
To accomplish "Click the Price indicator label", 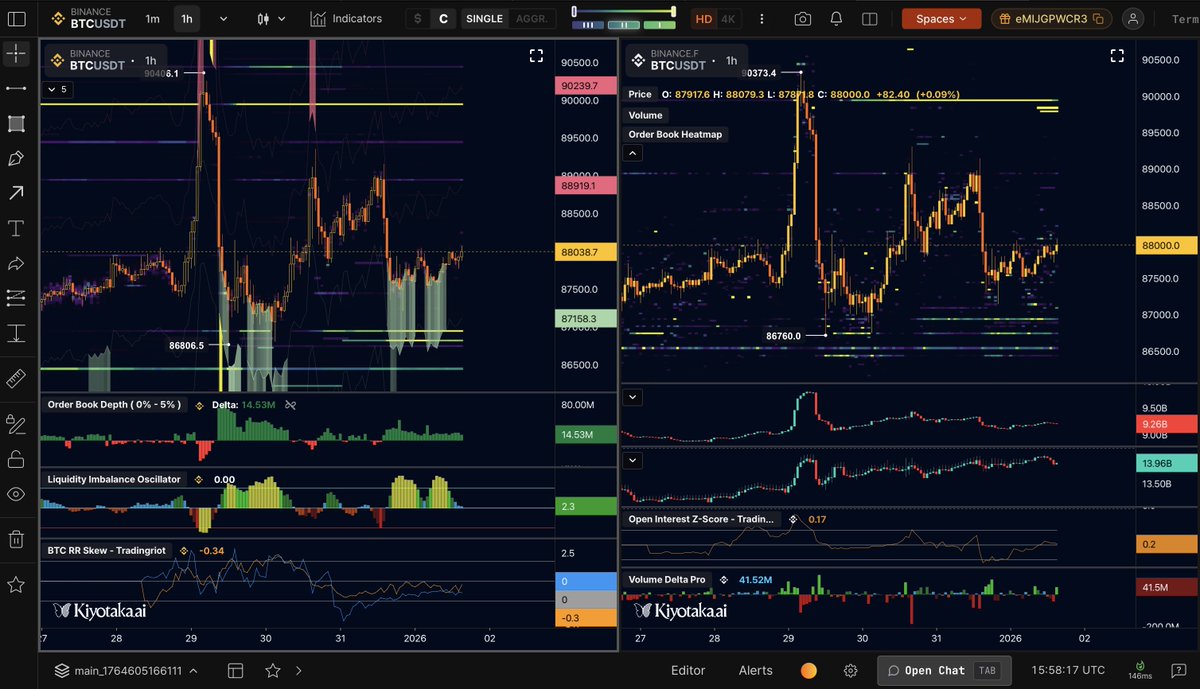I will point(640,94).
